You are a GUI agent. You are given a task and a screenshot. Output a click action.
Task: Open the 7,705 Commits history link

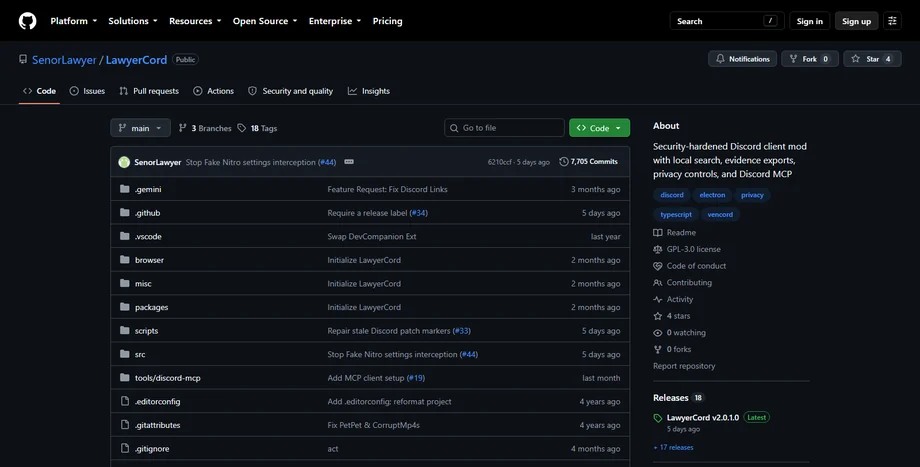pyautogui.click(x=588, y=161)
